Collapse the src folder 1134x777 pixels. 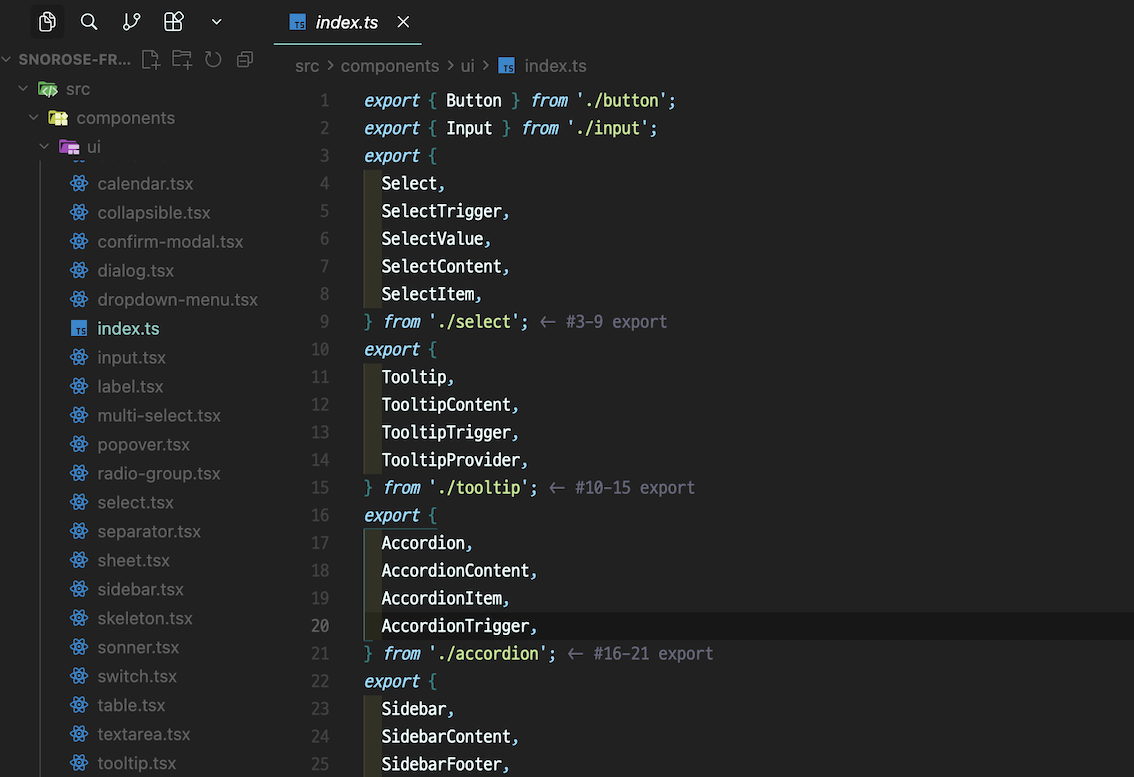(x=23, y=89)
